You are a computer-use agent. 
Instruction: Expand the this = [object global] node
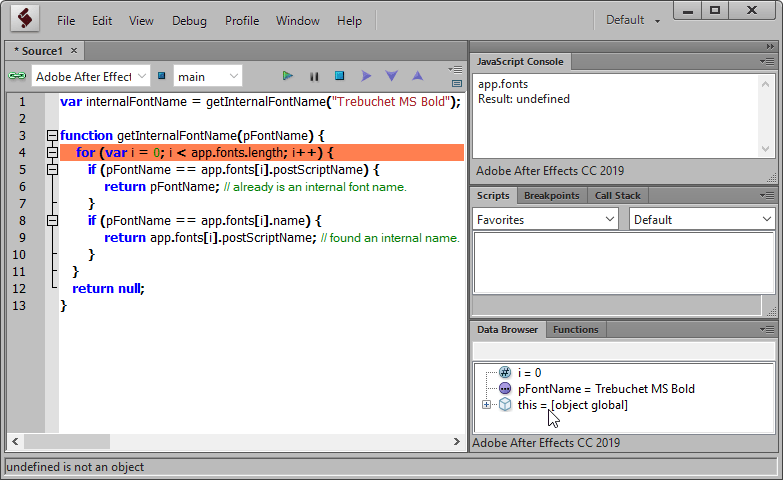(x=486, y=405)
